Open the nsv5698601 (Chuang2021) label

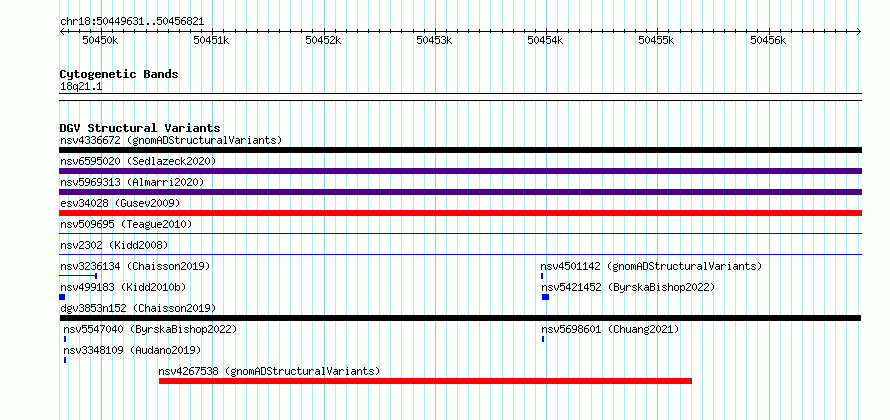click(610, 329)
